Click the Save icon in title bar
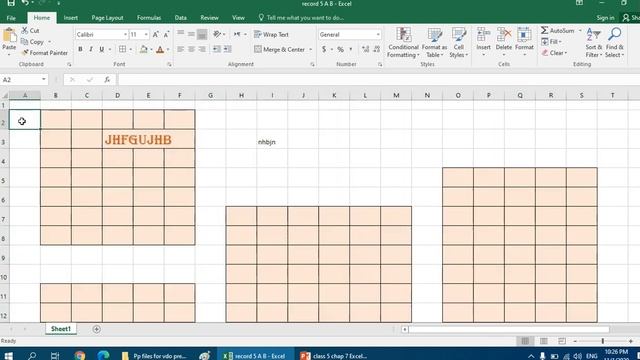This screenshot has width=640, height=360. tap(11, 3)
